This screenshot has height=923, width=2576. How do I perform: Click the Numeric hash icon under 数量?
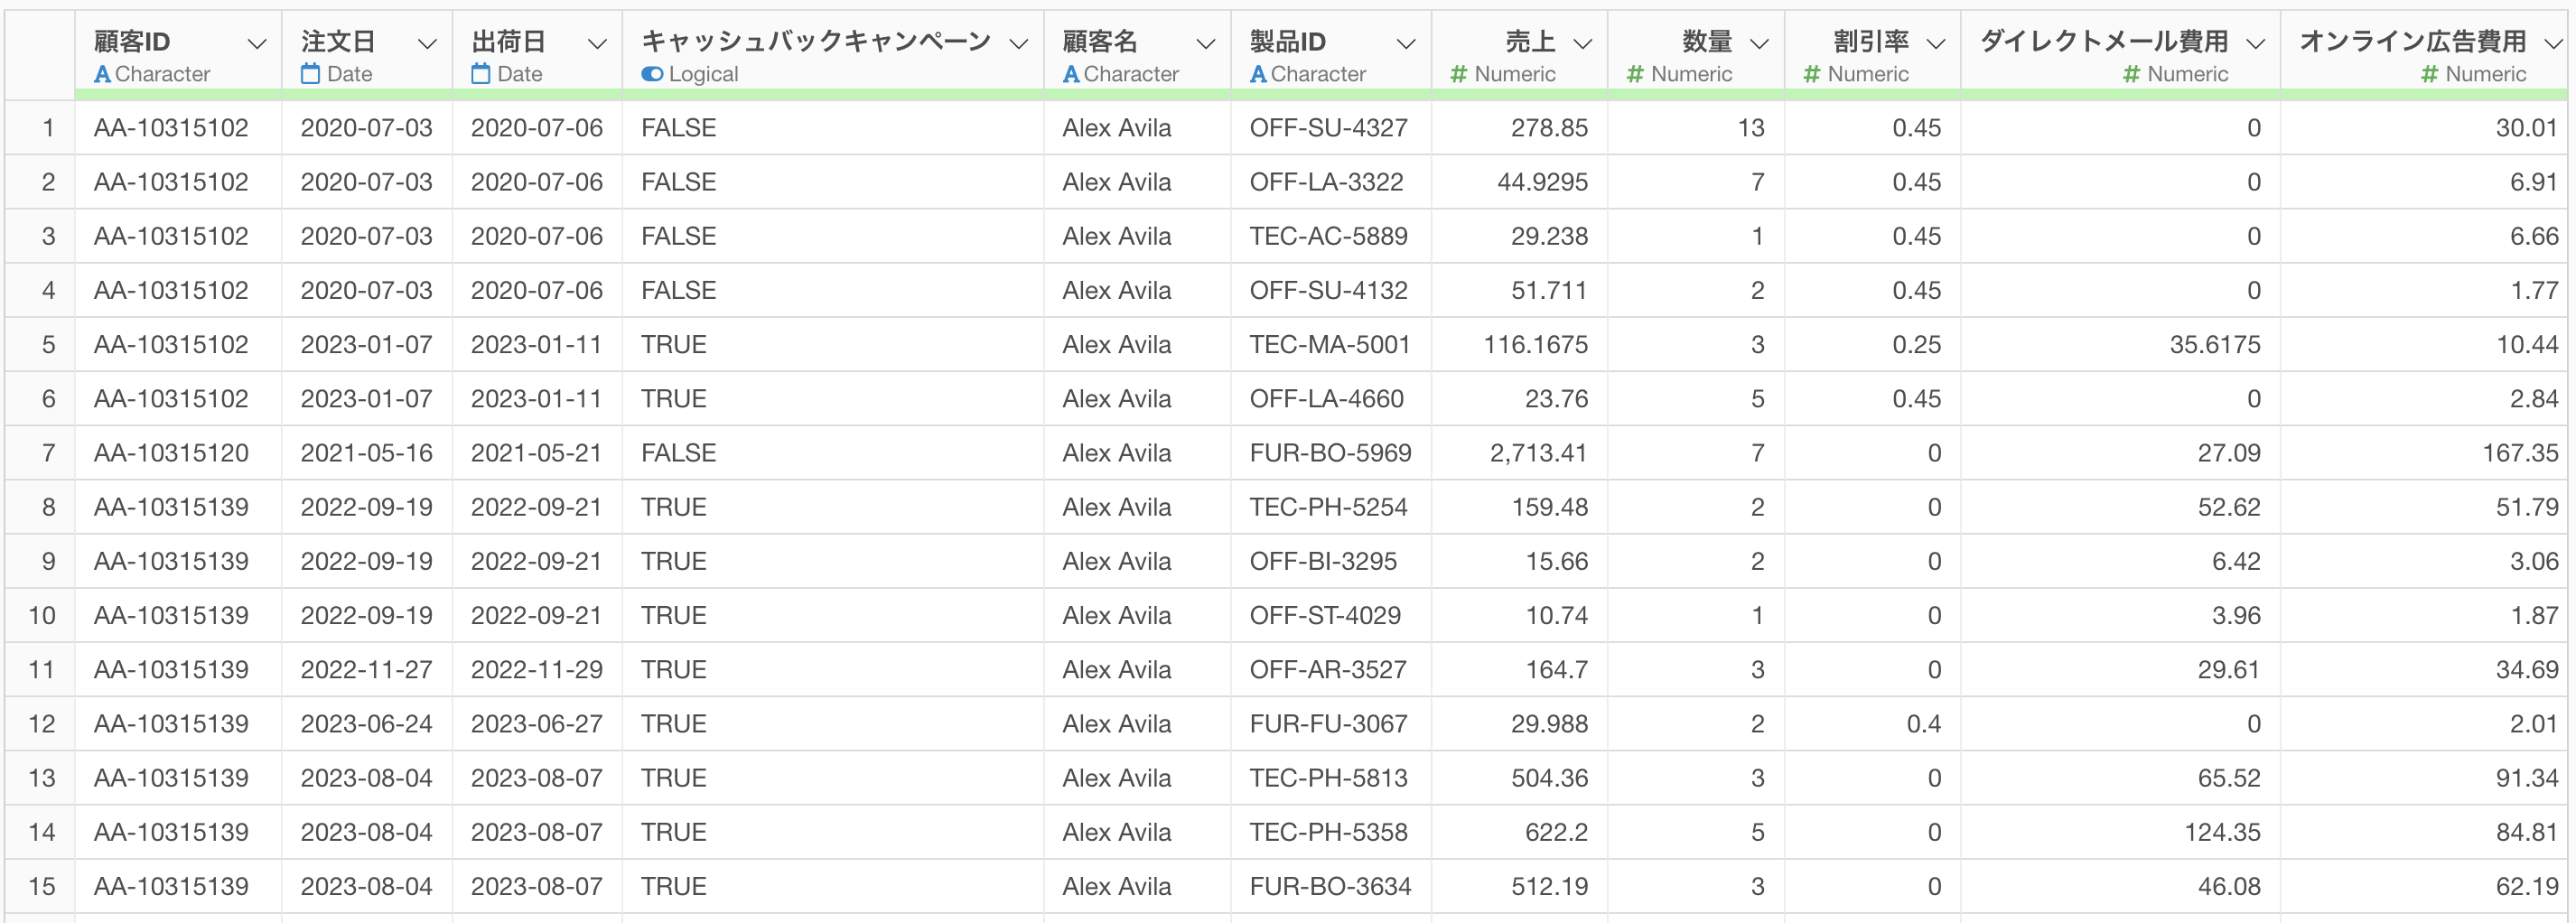[x=1635, y=74]
